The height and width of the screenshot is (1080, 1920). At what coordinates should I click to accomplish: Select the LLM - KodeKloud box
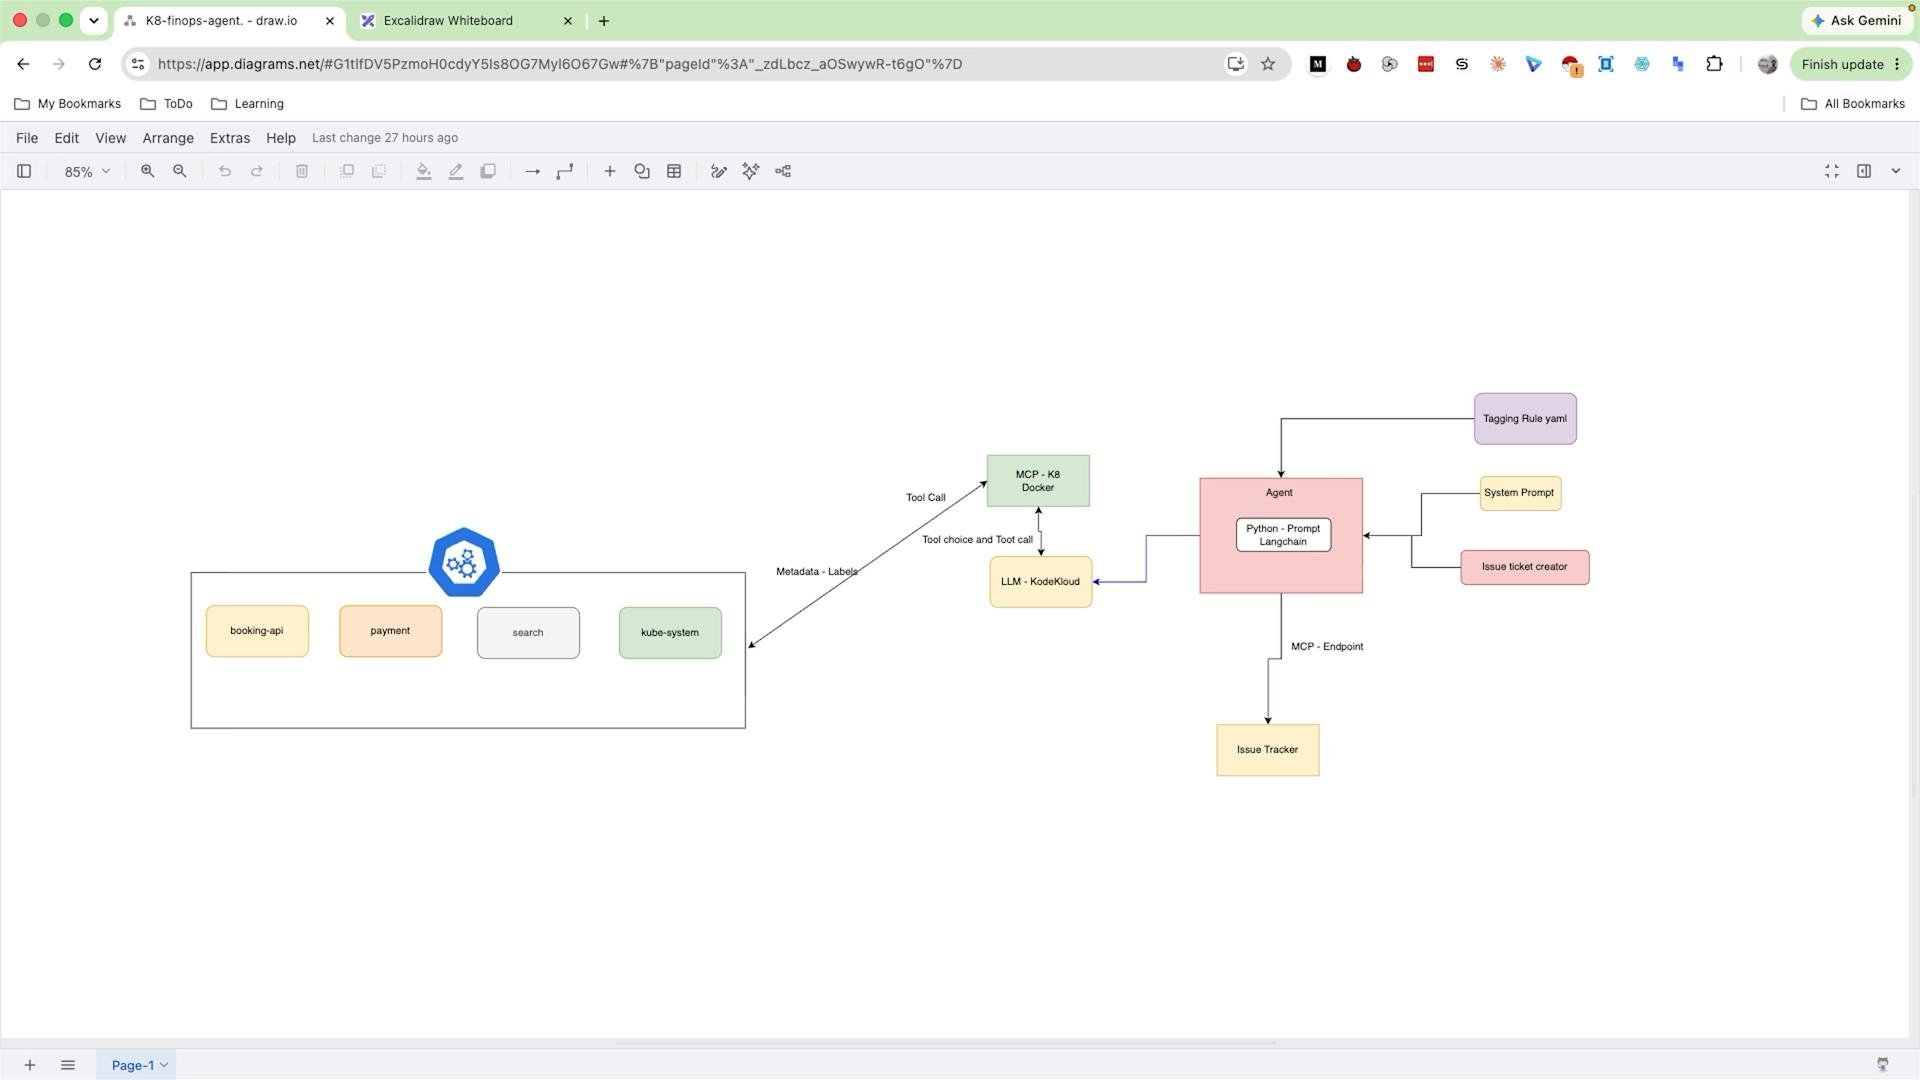coord(1041,582)
